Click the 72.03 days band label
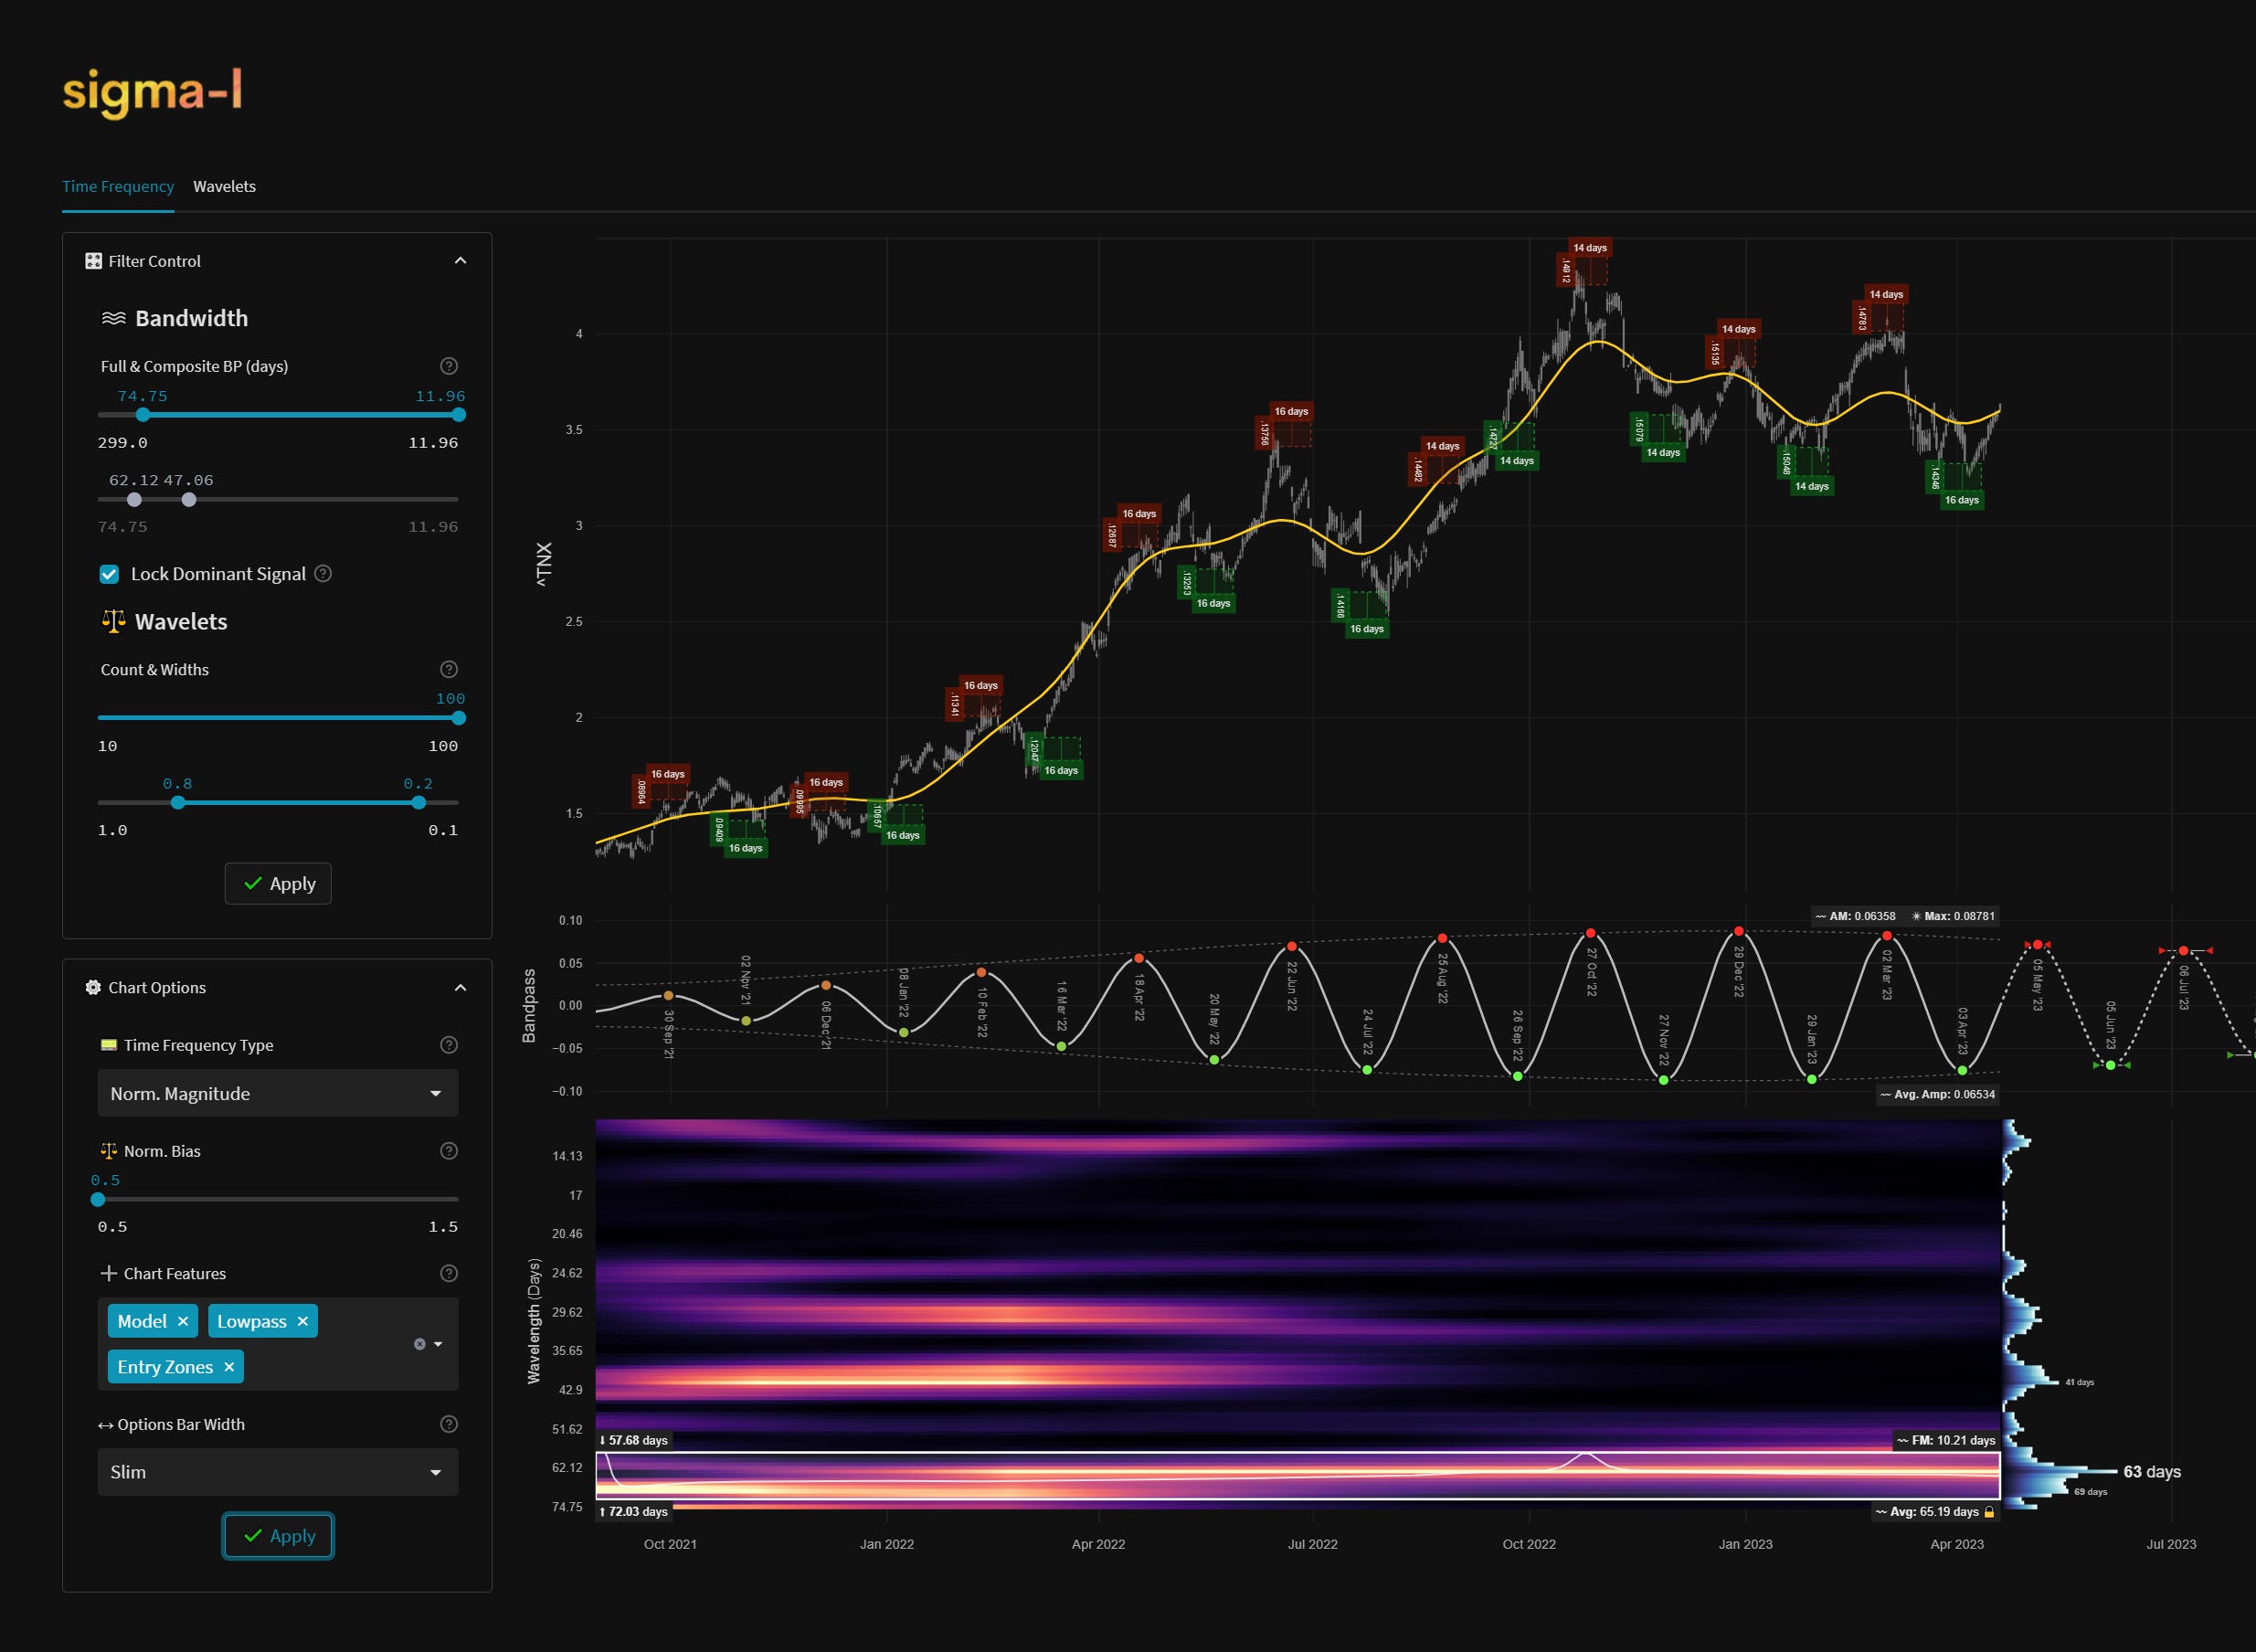 (x=633, y=1511)
